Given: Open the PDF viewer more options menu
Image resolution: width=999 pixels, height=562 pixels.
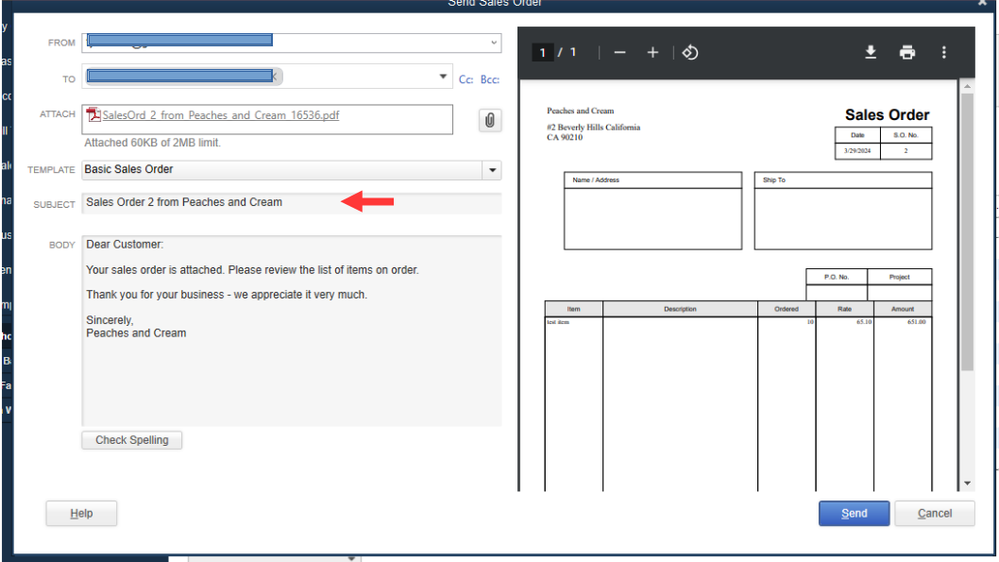Looking at the screenshot, I should coord(944,52).
